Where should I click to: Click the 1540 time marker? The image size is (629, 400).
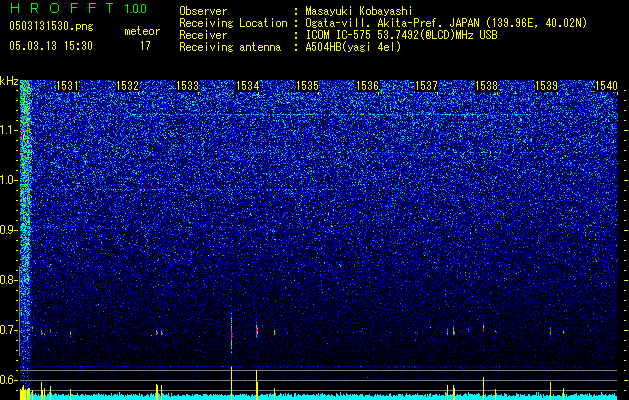[606, 85]
